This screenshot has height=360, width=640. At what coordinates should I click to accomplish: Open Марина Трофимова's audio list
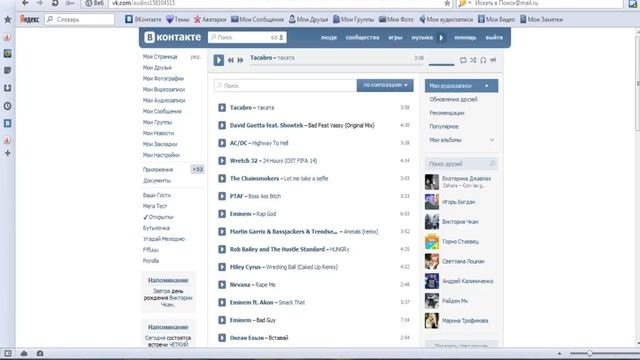pos(465,321)
